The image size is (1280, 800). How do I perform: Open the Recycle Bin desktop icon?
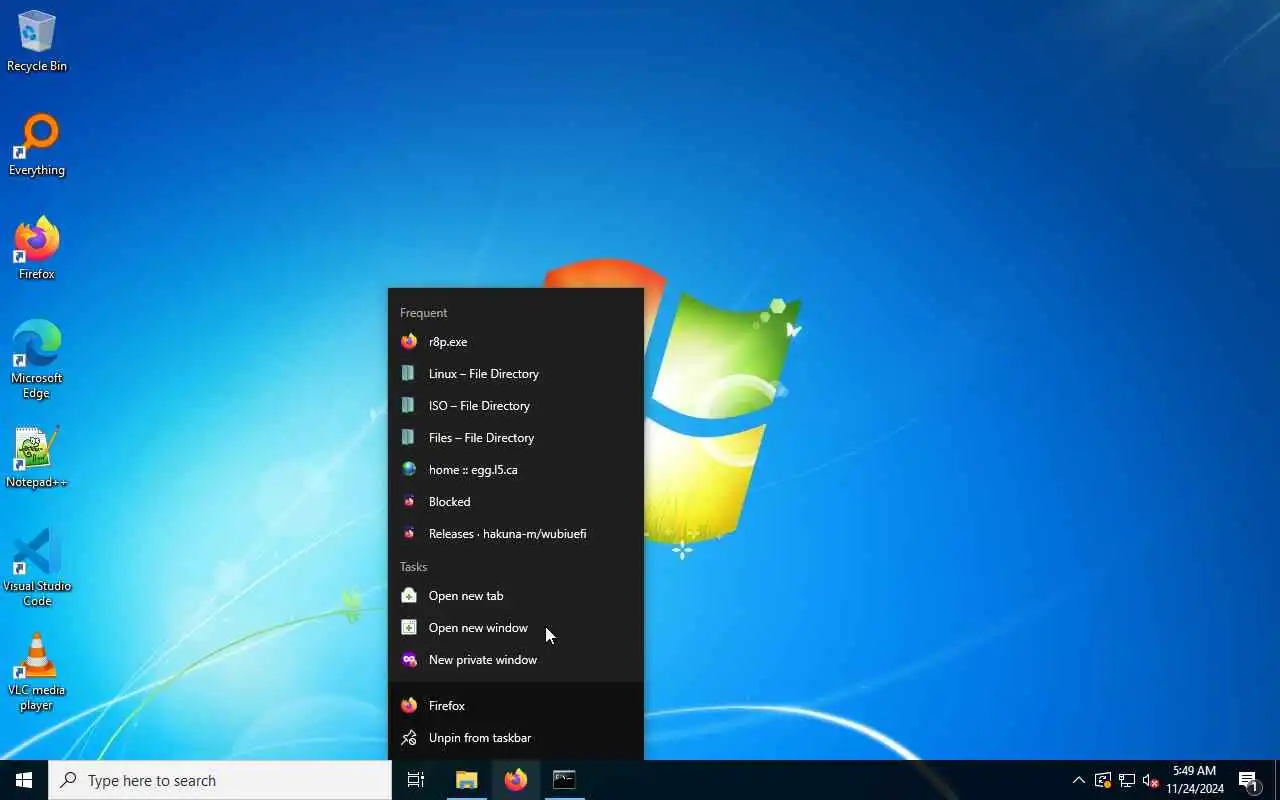click(x=37, y=42)
